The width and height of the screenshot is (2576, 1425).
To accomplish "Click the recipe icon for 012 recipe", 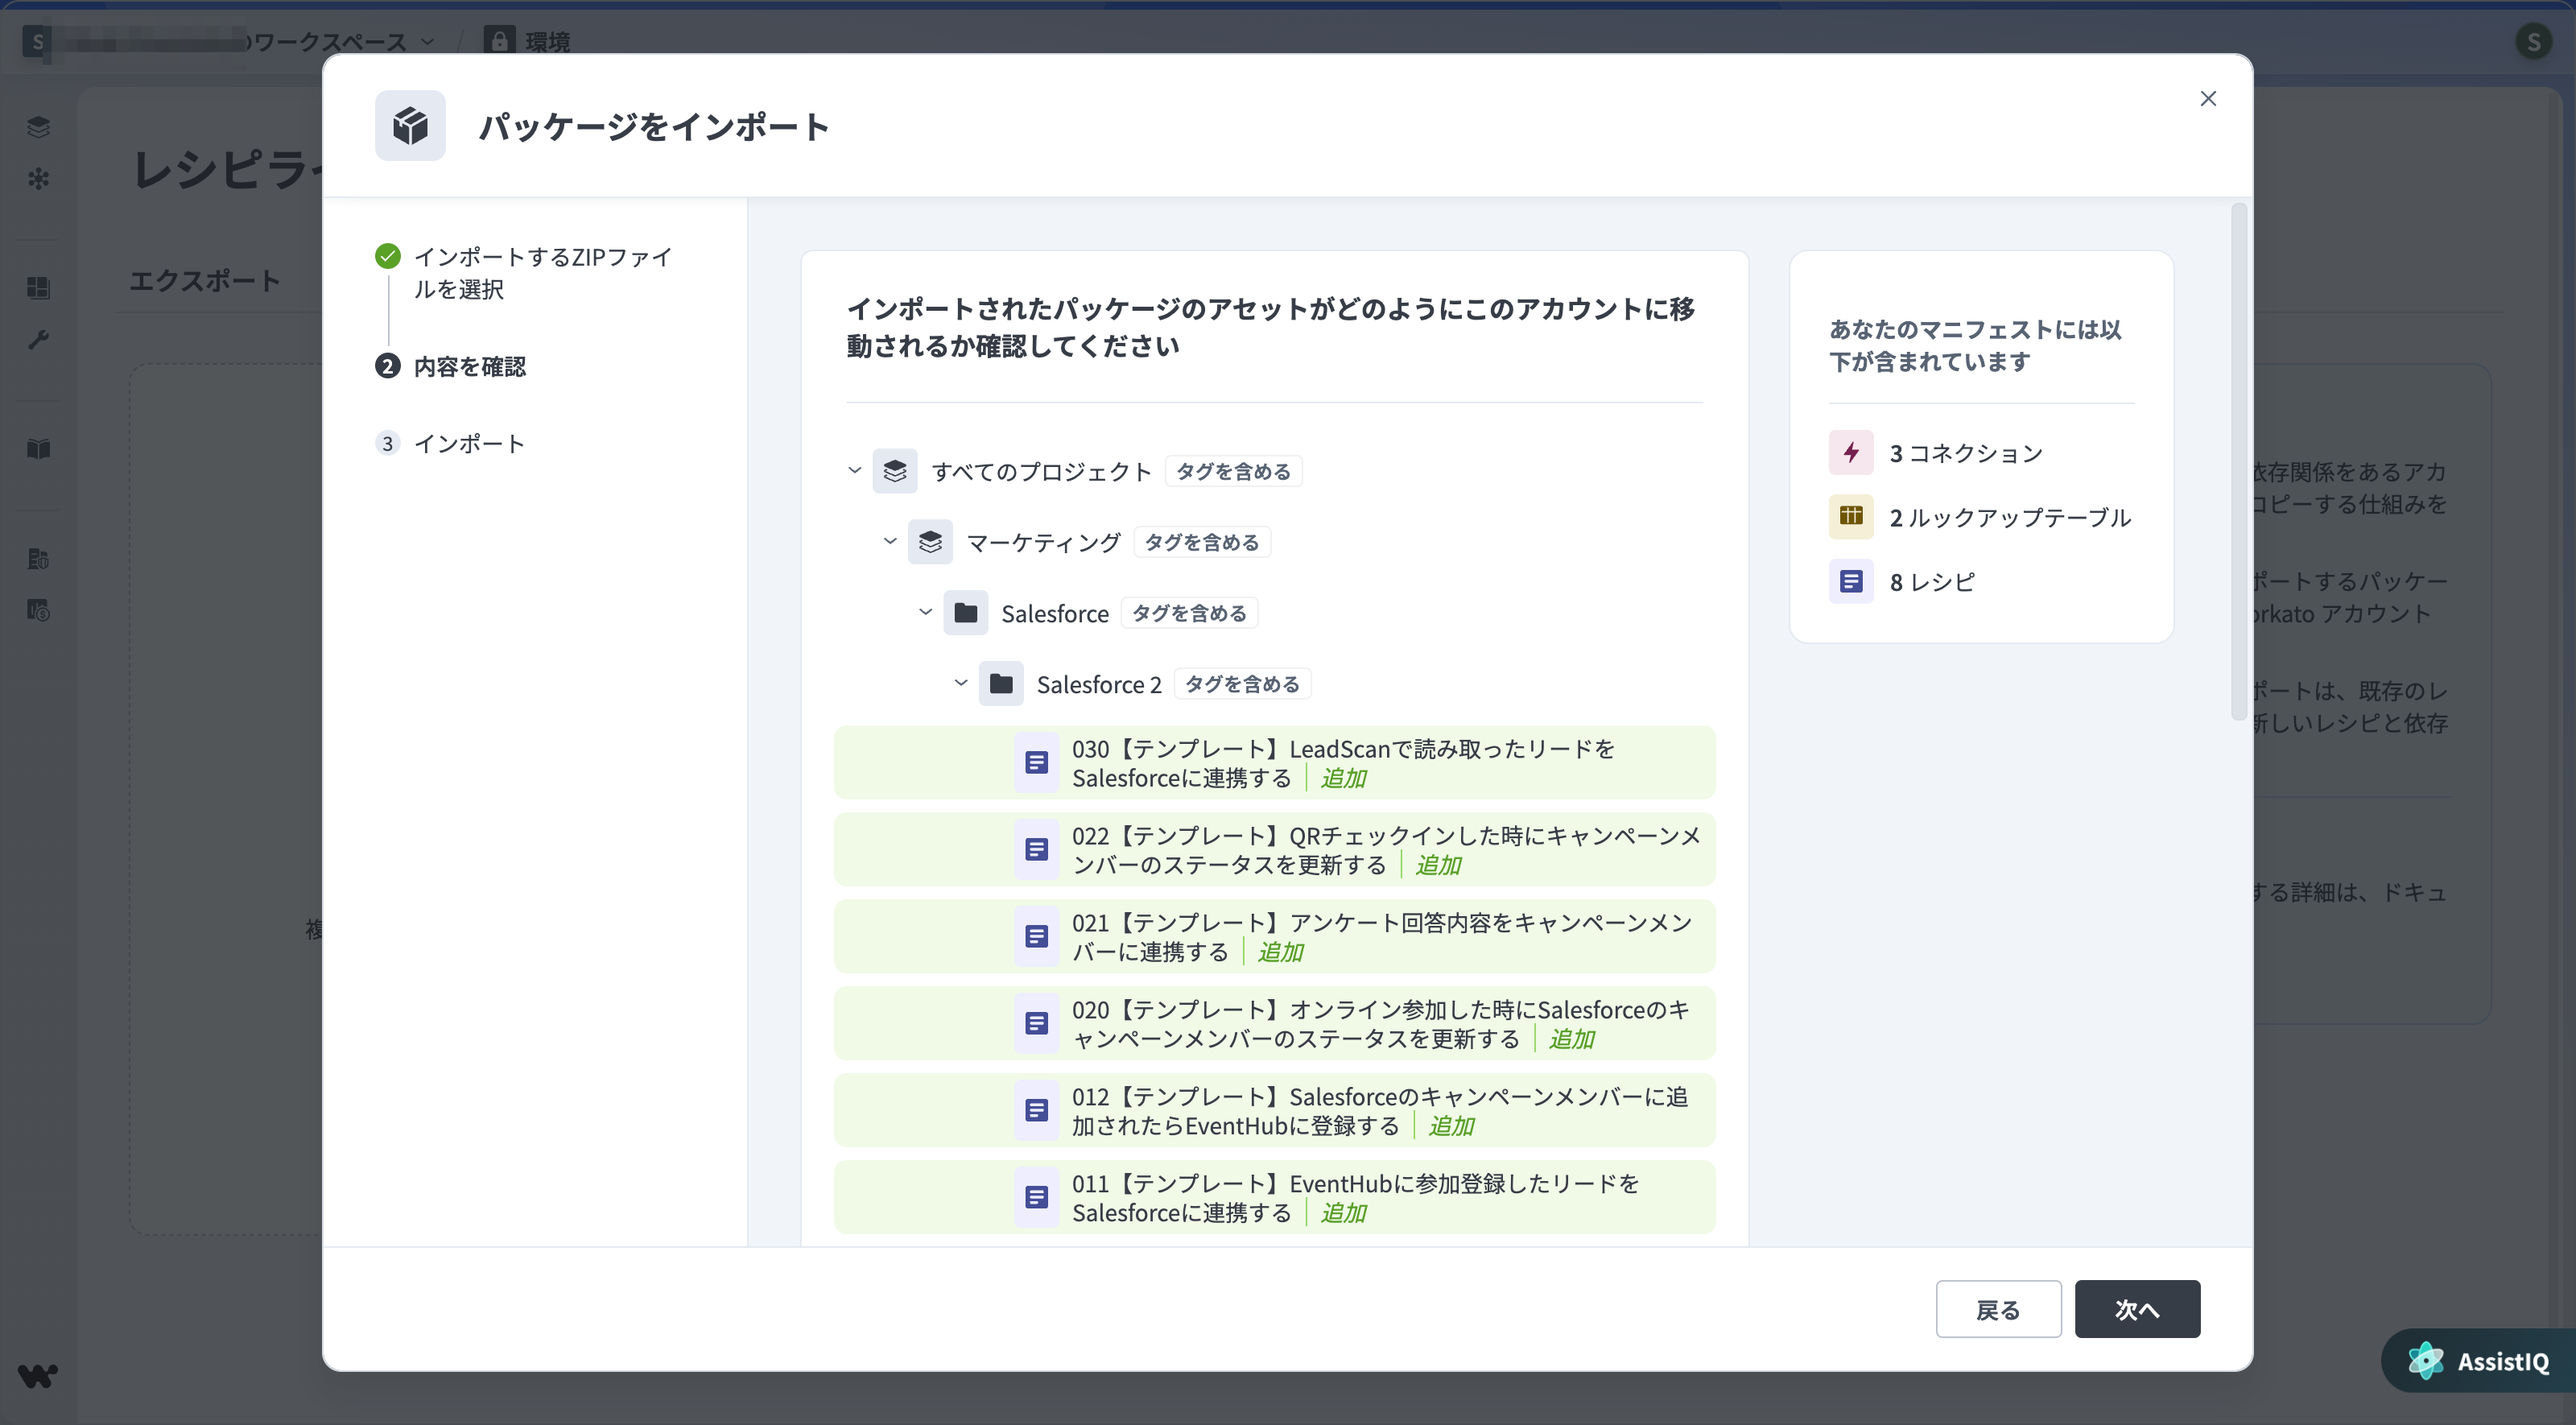I will tap(1037, 1111).
